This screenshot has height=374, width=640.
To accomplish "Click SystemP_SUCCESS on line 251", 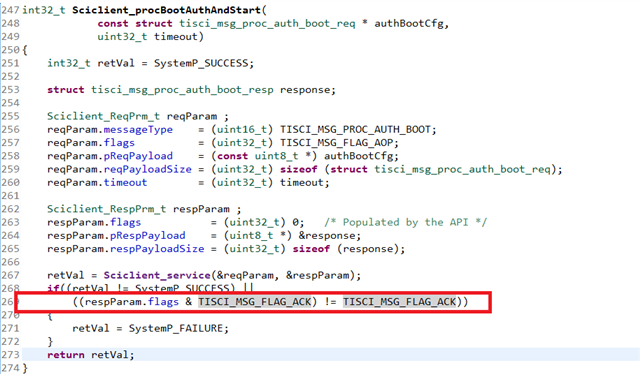I will coord(201,63).
